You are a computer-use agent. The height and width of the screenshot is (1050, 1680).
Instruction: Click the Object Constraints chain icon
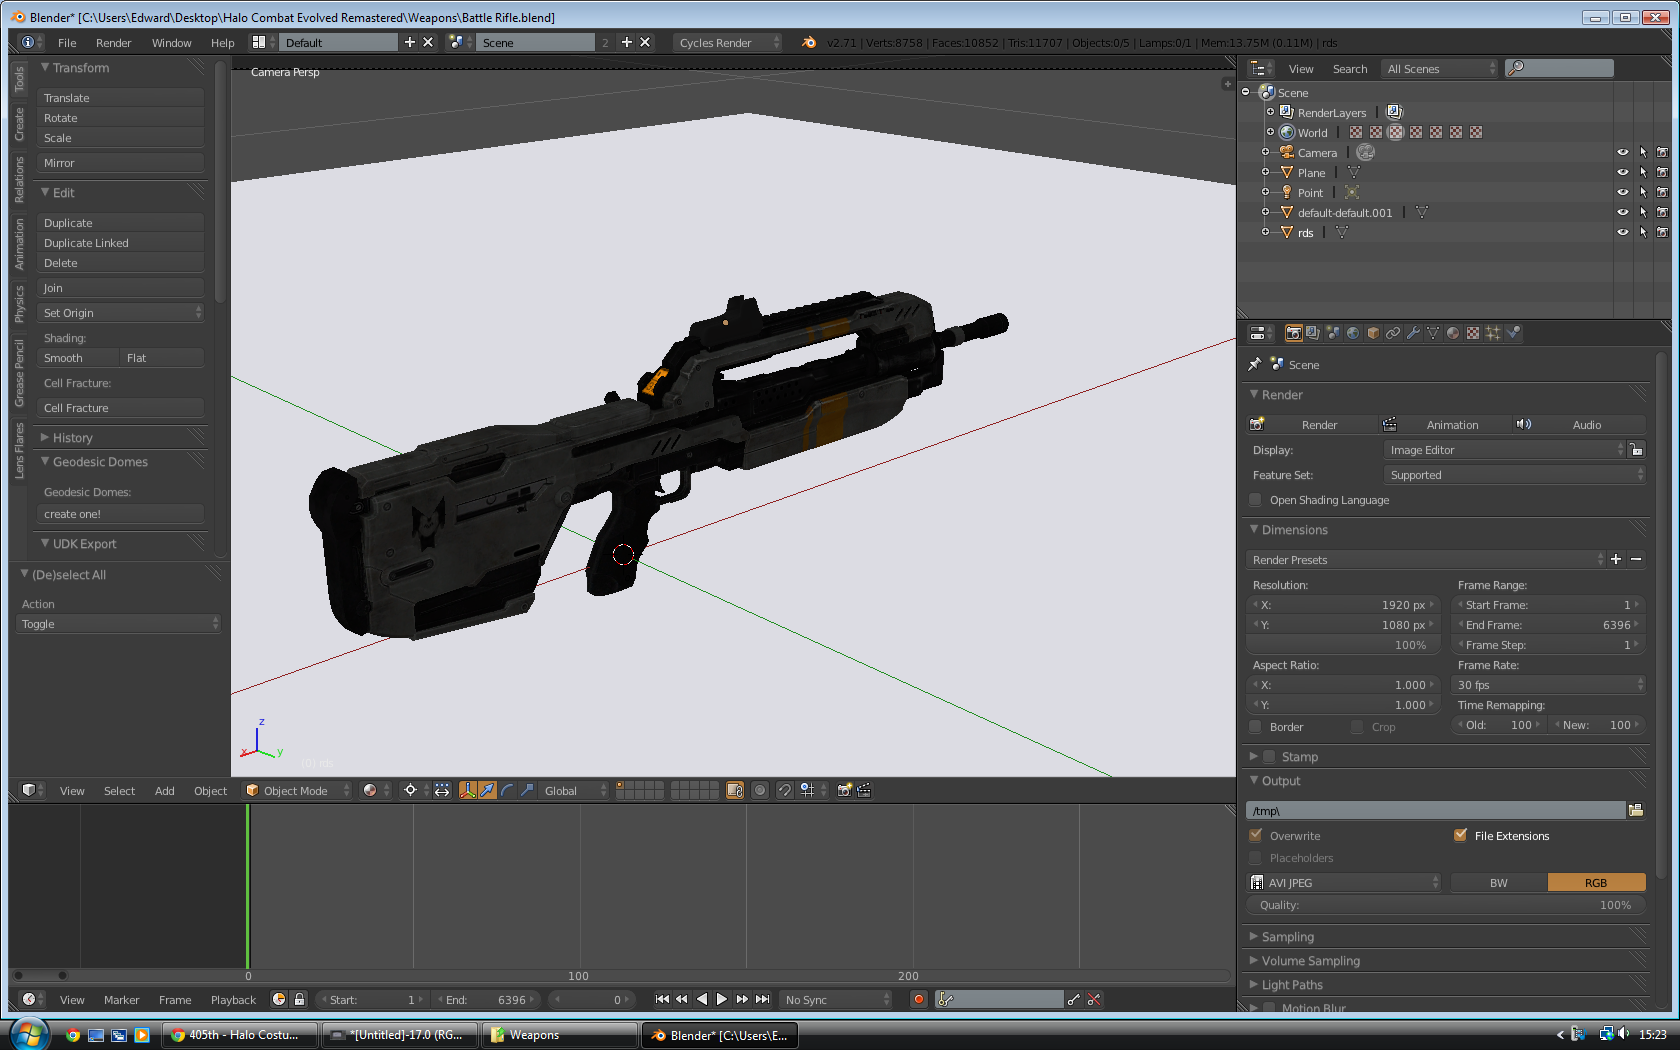[x=1393, y=333]
